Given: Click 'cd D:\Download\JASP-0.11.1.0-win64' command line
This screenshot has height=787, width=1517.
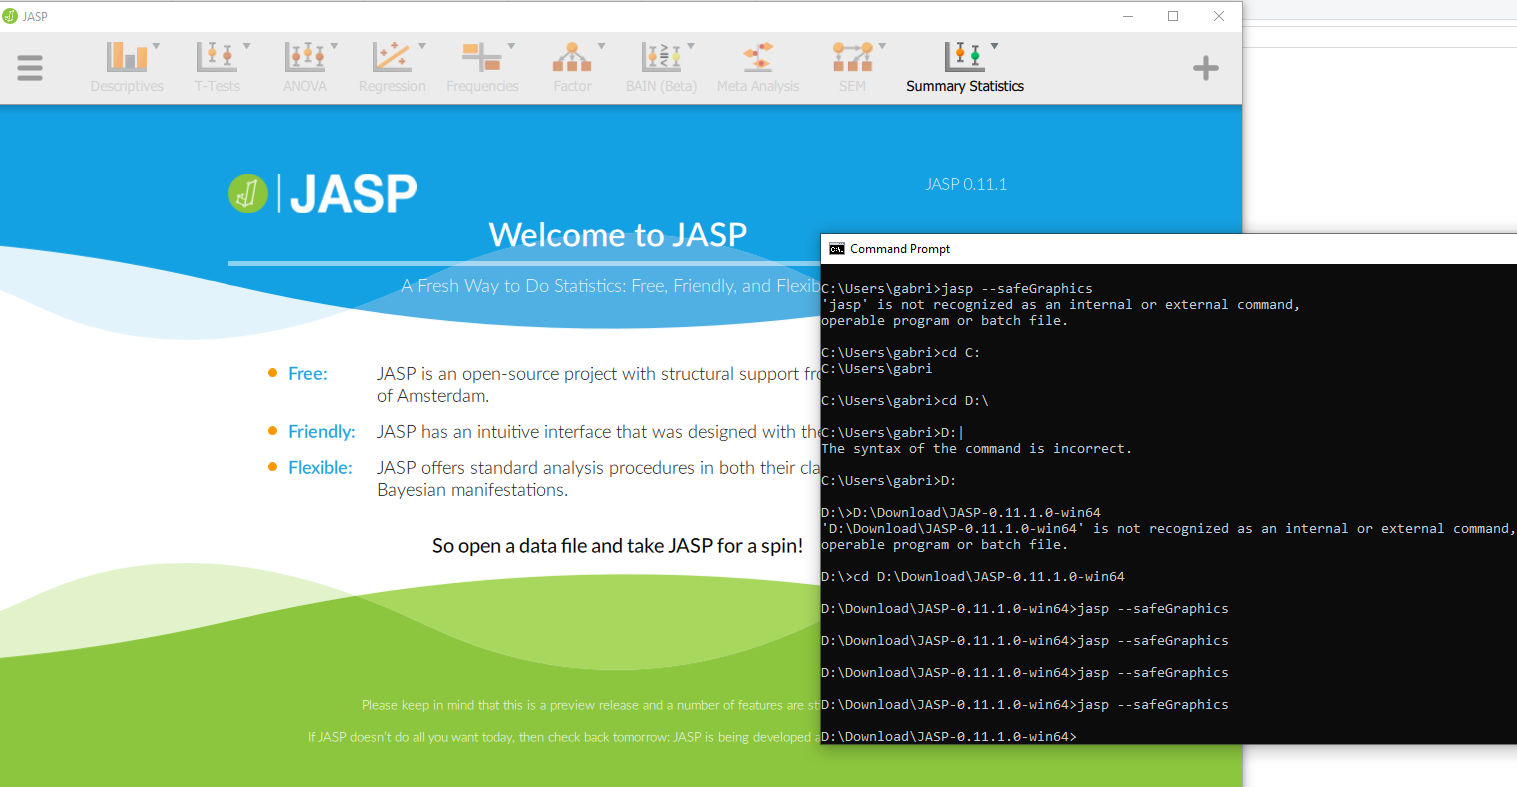Looking at the screenshot, I should click(973, 577).
